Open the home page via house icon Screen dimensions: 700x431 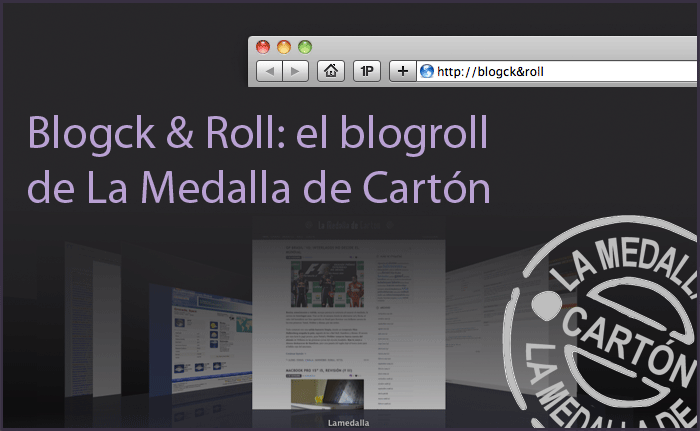click(331, 71)
